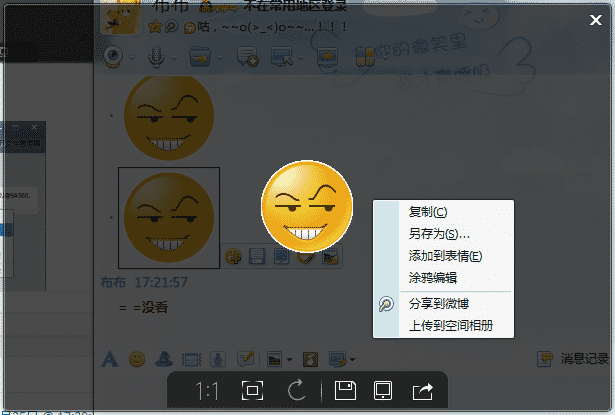
Task: Click the screenshot capture icon
Action: [x=338, y=359]
